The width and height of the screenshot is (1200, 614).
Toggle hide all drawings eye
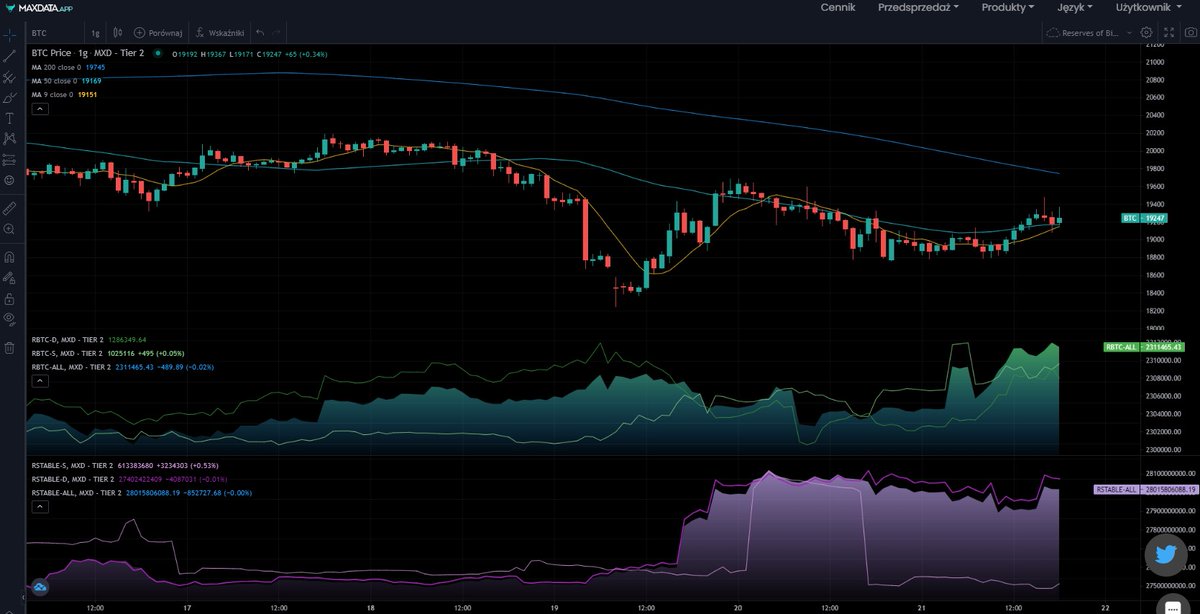[9, 318]
